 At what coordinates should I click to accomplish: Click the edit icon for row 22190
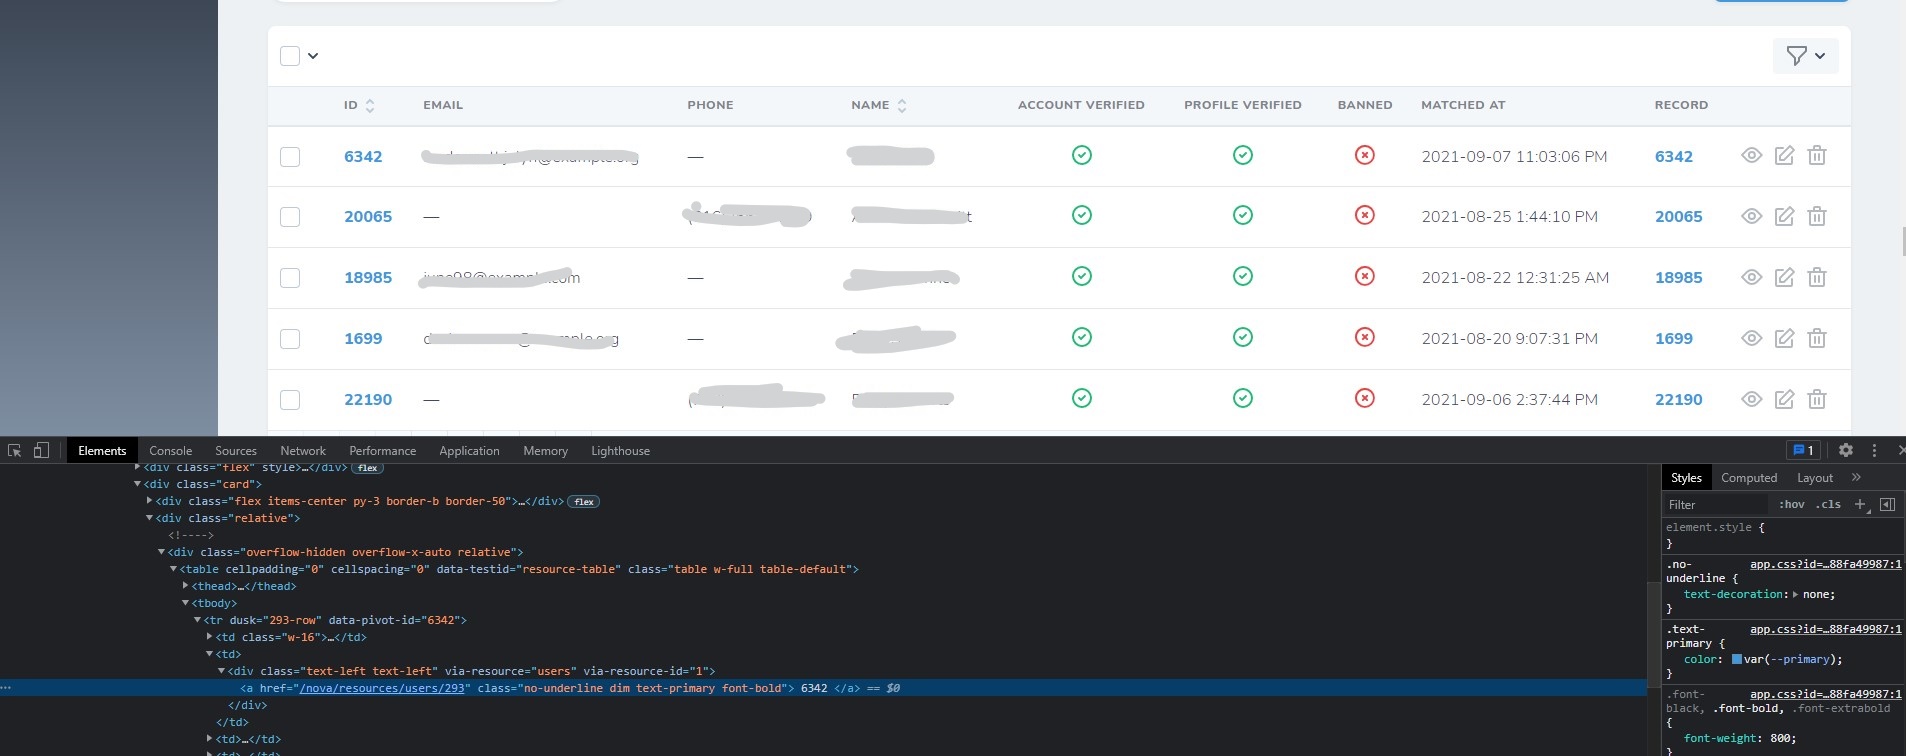1784,399
